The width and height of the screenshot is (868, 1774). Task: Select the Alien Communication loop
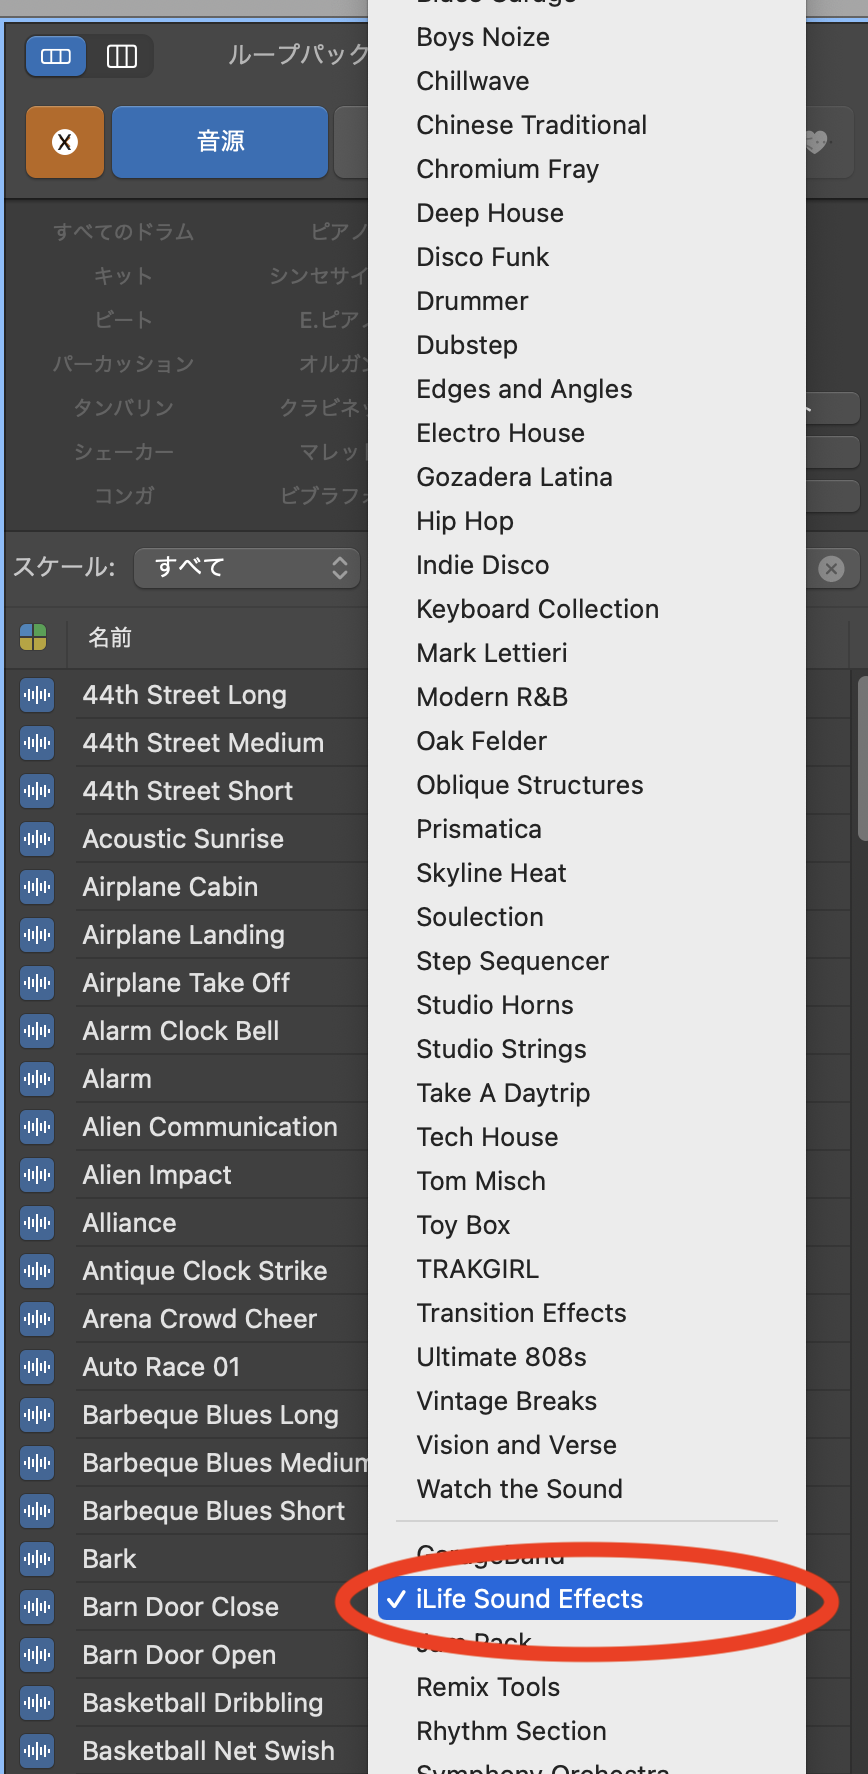point(210,1127)
